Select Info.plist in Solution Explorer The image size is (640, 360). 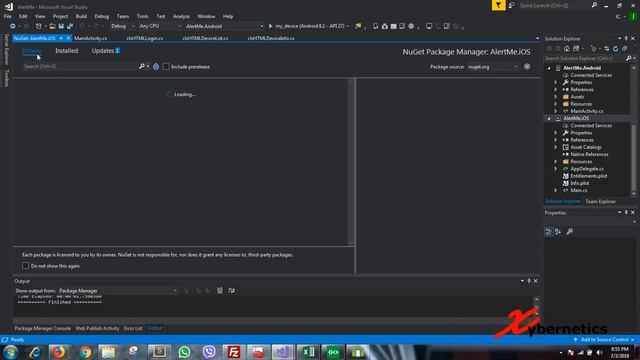click(580, 183)
